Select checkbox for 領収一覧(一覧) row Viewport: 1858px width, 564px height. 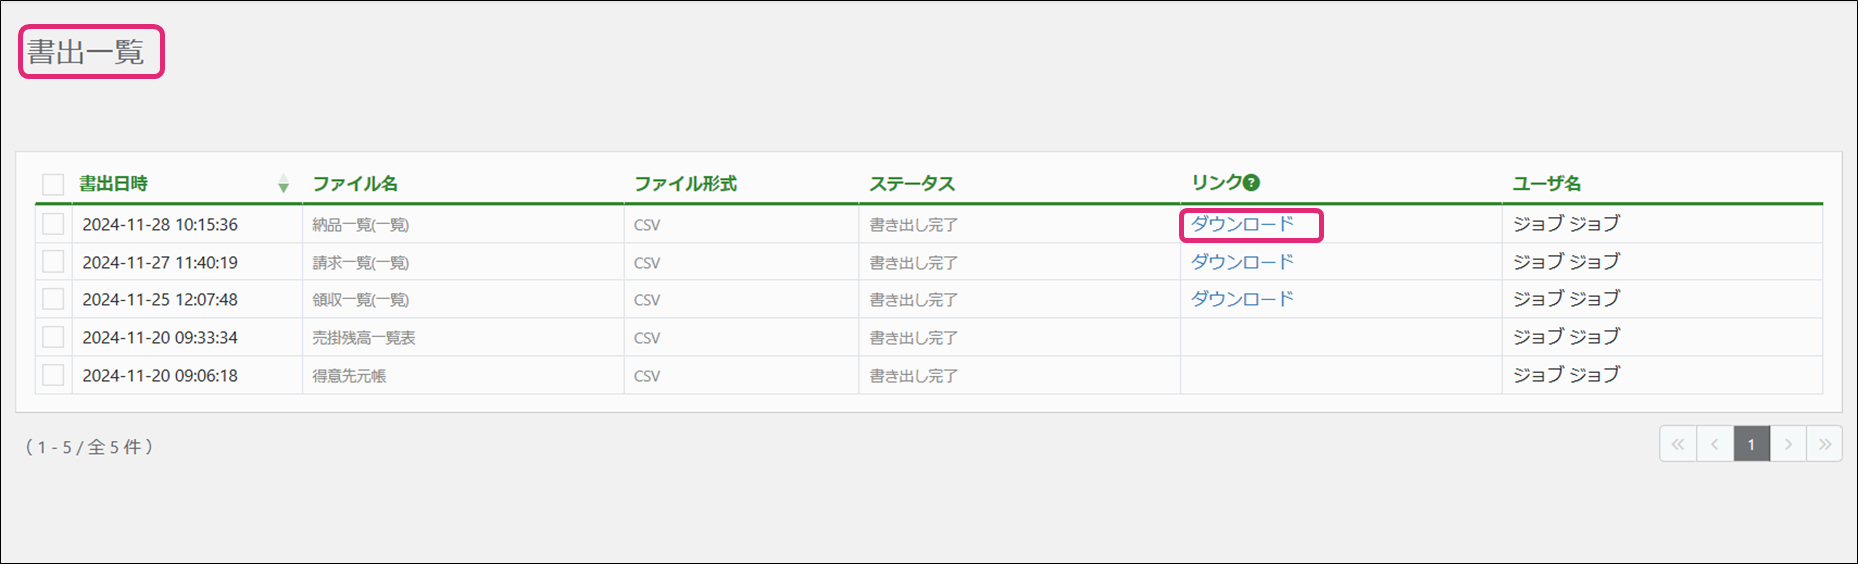coord(53,299)
